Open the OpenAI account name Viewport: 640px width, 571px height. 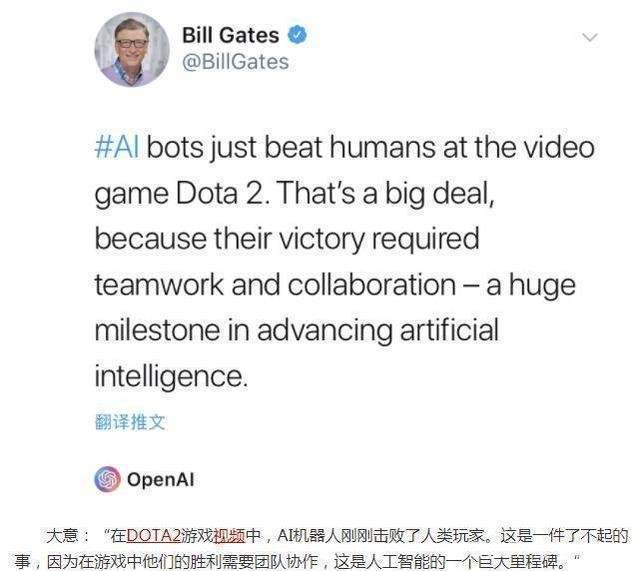pos(161,480)
